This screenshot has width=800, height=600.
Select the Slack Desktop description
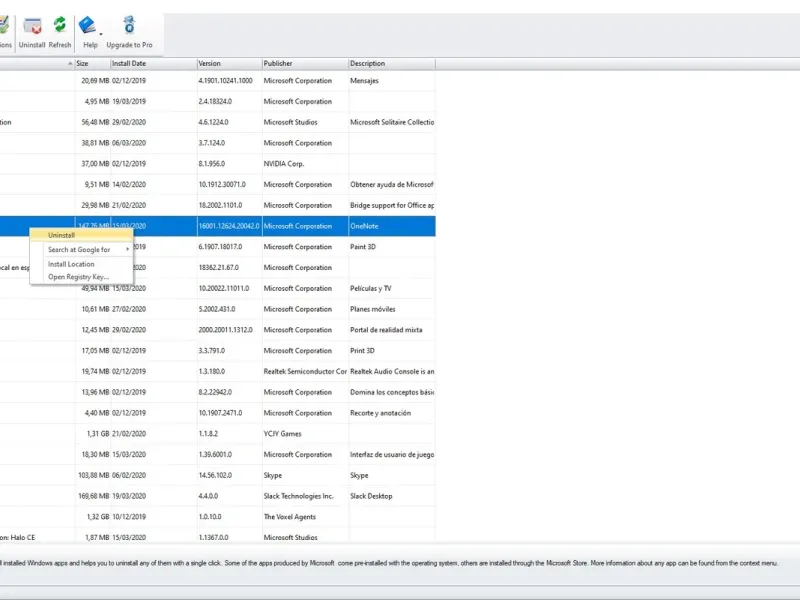click(x=371, y=496)
